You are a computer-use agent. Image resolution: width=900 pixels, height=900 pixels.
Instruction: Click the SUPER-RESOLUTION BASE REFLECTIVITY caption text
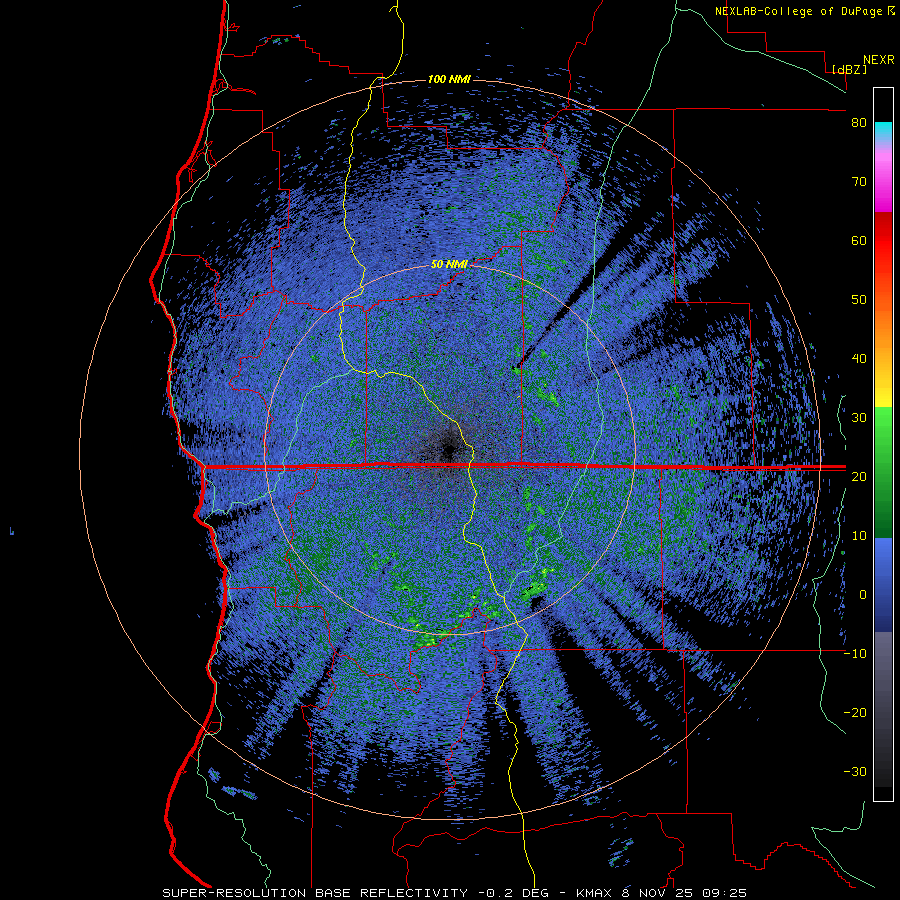click(x=315, y=893)
